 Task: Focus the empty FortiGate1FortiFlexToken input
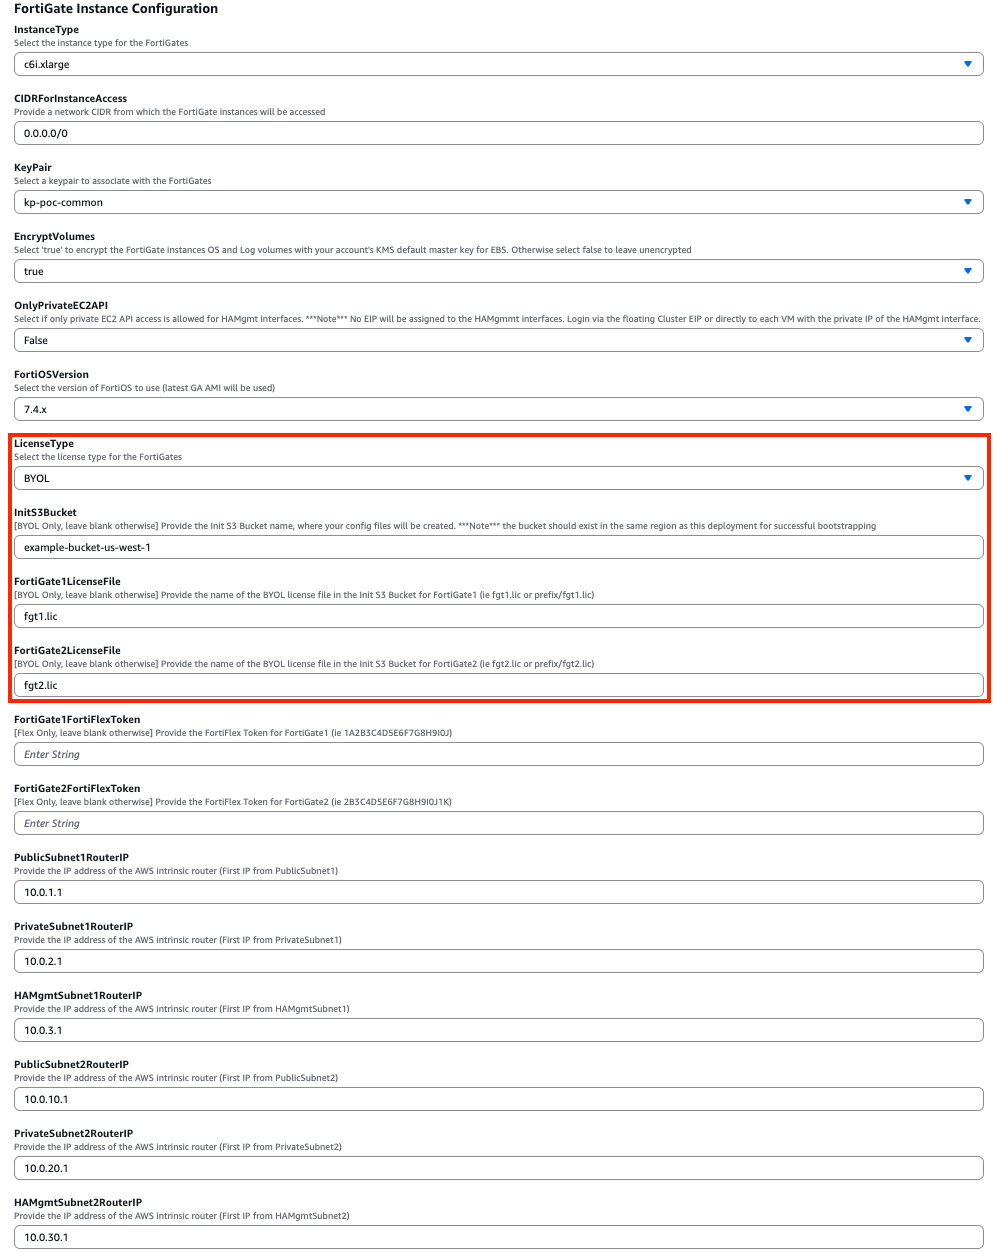pos(498,754)
